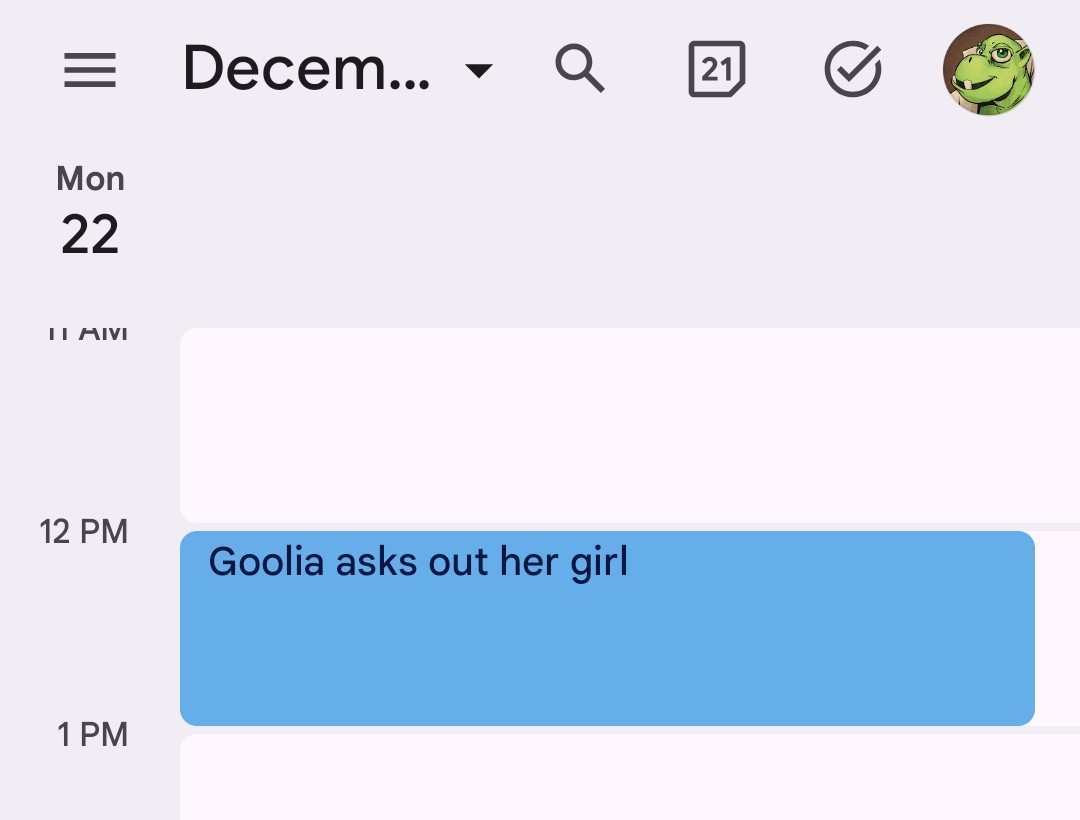Click the partially hidden 11 AM label
This screenshot has width=1080, height=820.
pyautogui.click(x=88, y=333)
